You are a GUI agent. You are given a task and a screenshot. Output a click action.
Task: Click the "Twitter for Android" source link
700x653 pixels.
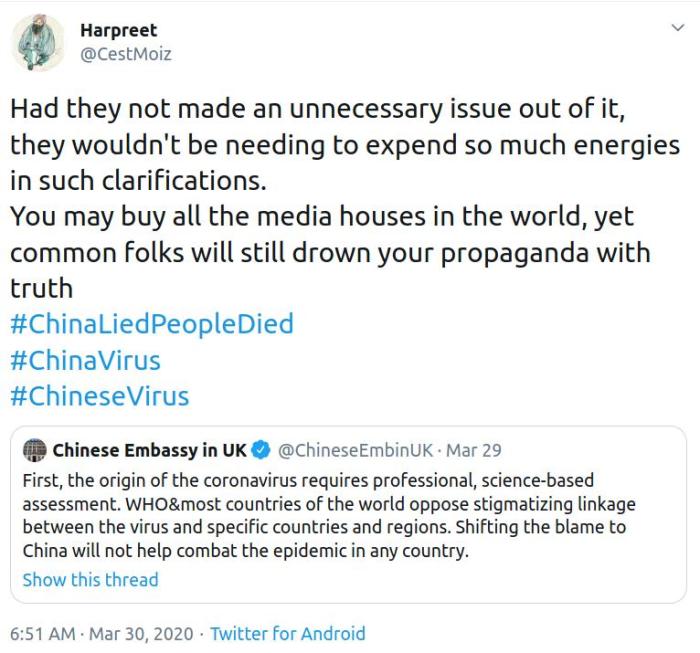click(287, 634)
